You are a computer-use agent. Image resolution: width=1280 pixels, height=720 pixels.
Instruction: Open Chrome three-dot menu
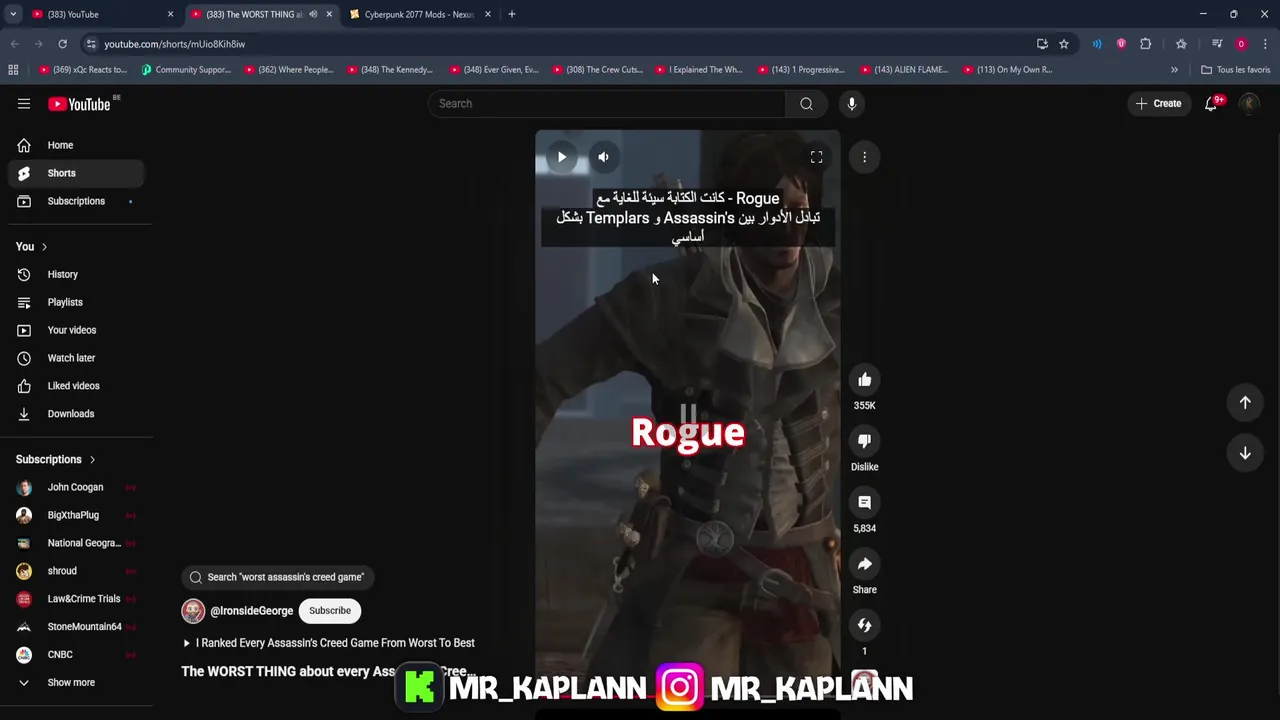1265,44
